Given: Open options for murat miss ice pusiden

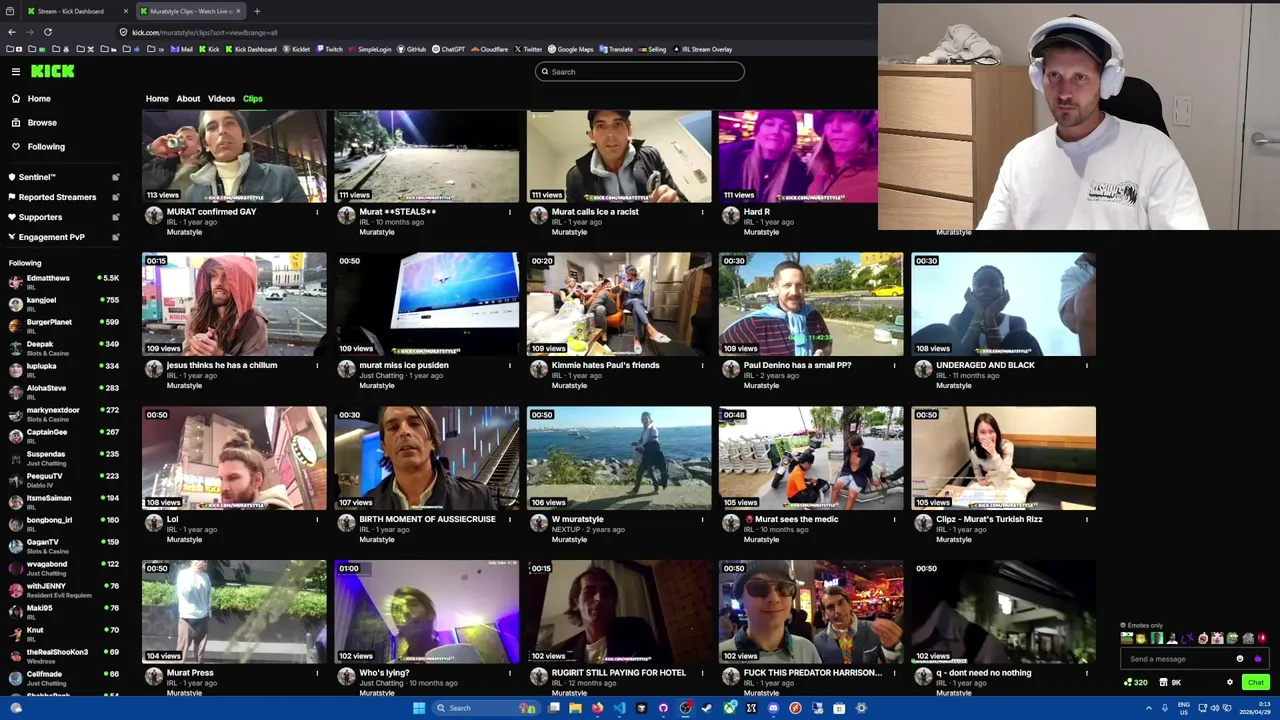Looking at the screenshot, I should coord(509,366).
